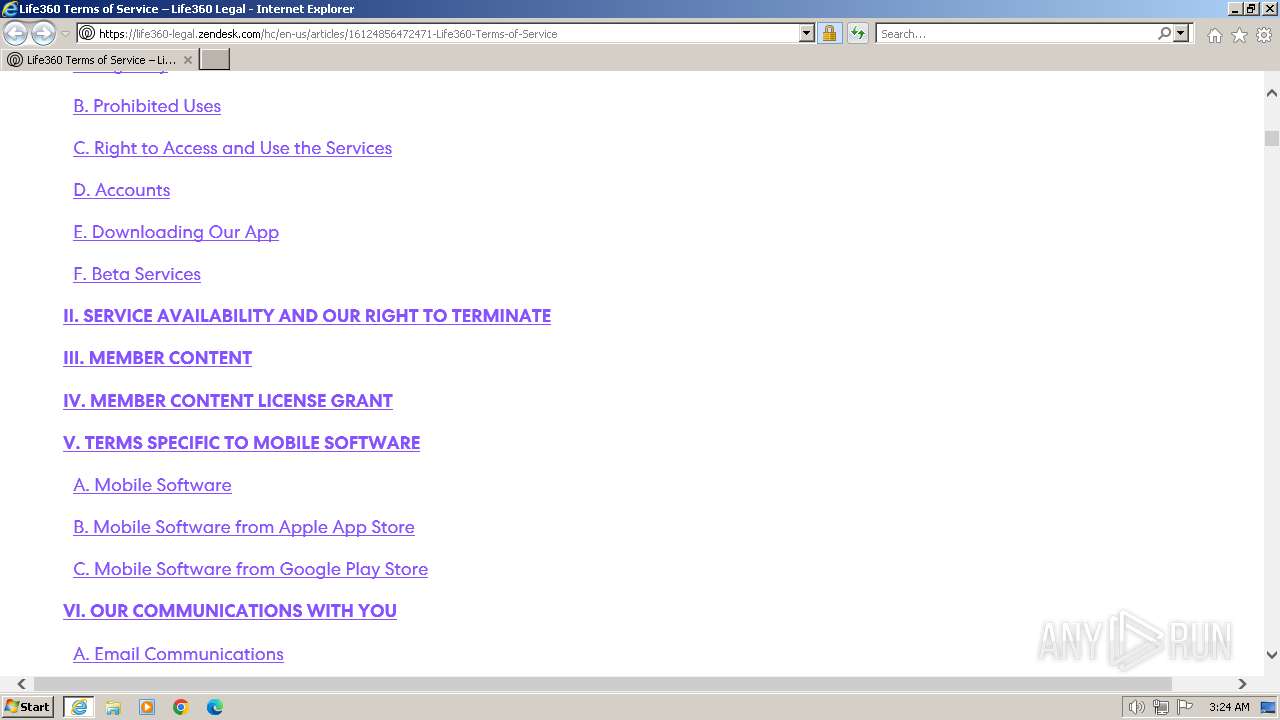Open the A. Email Communications link
This screenshot has width=1280, height=720.
click(x=178, y=654)
